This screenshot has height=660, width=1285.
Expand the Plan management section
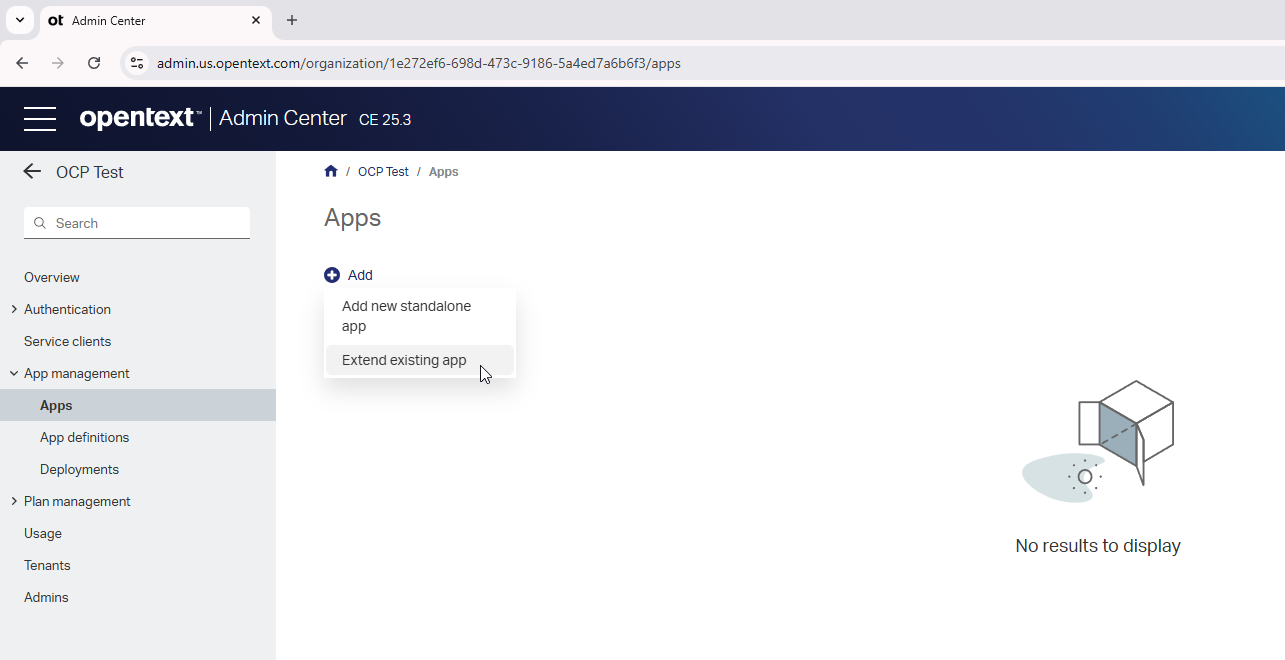pos(14,501)
